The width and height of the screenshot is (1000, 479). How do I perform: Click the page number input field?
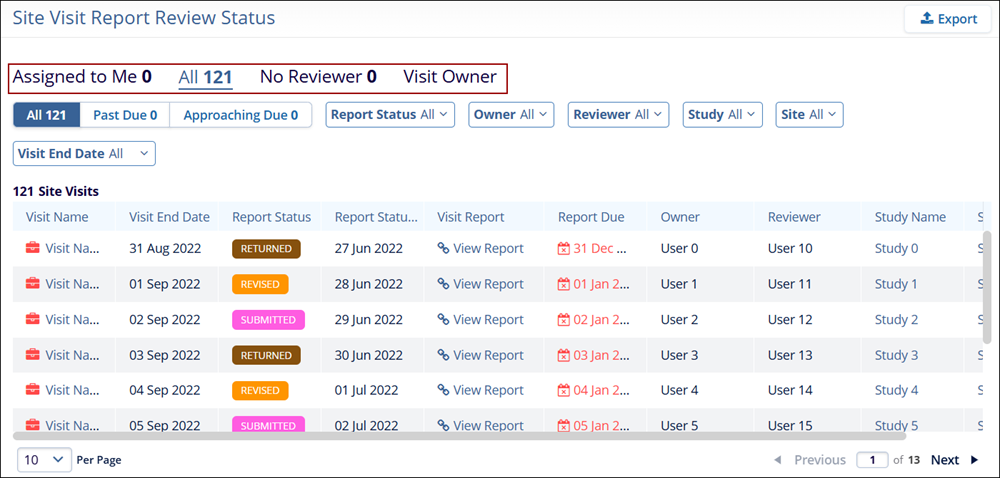point(872,460)
